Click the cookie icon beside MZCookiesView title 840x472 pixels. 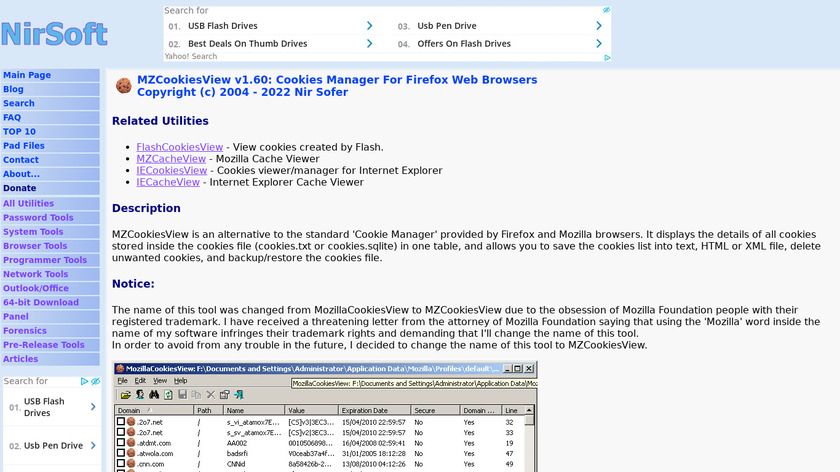pos(124,86)
